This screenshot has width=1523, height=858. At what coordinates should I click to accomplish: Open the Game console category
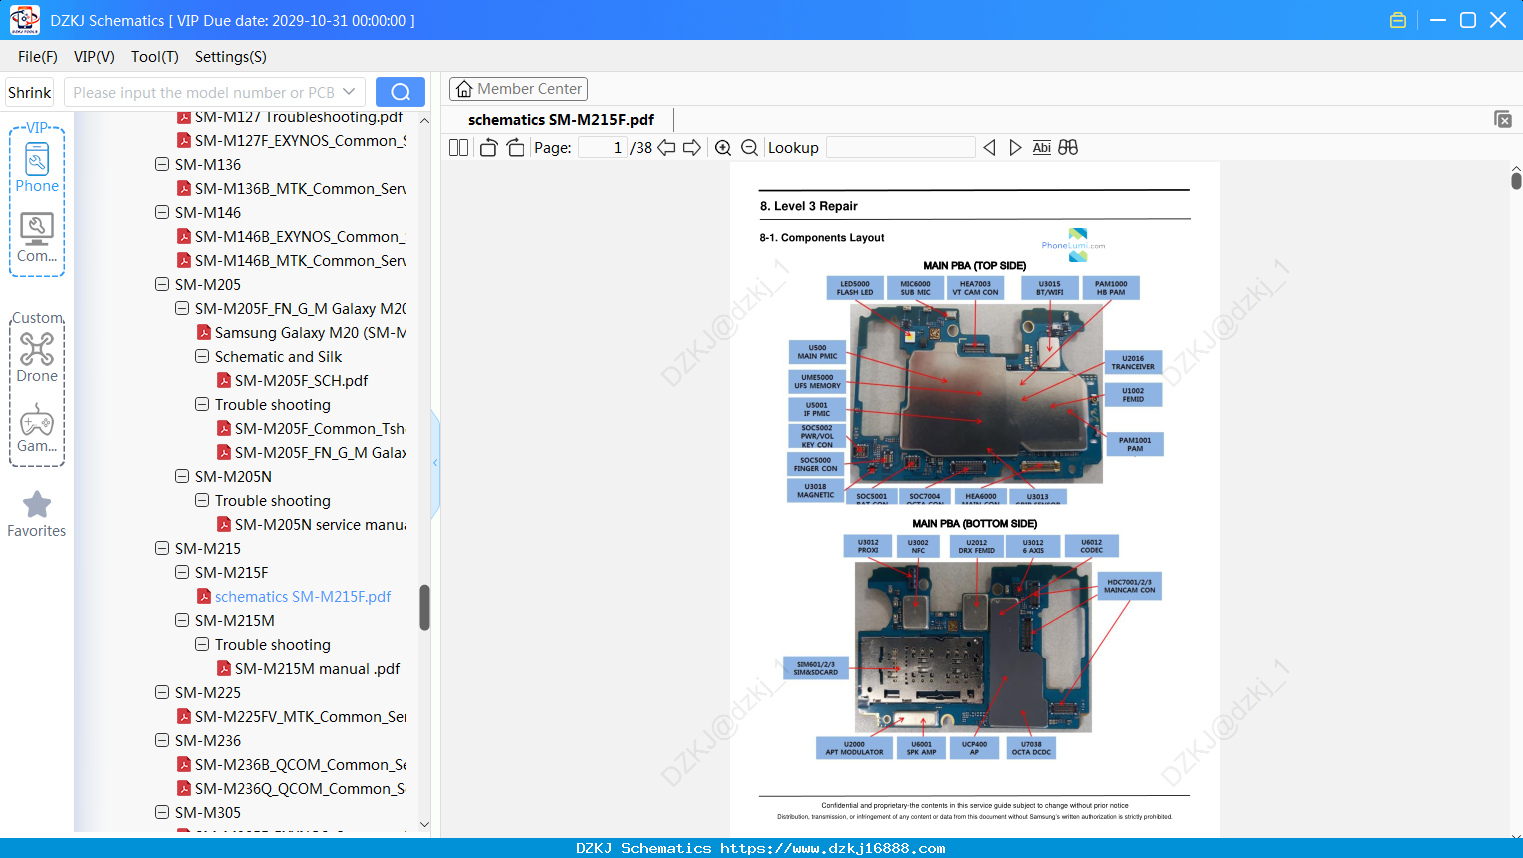pyautogui.click(x=37, y=428)
